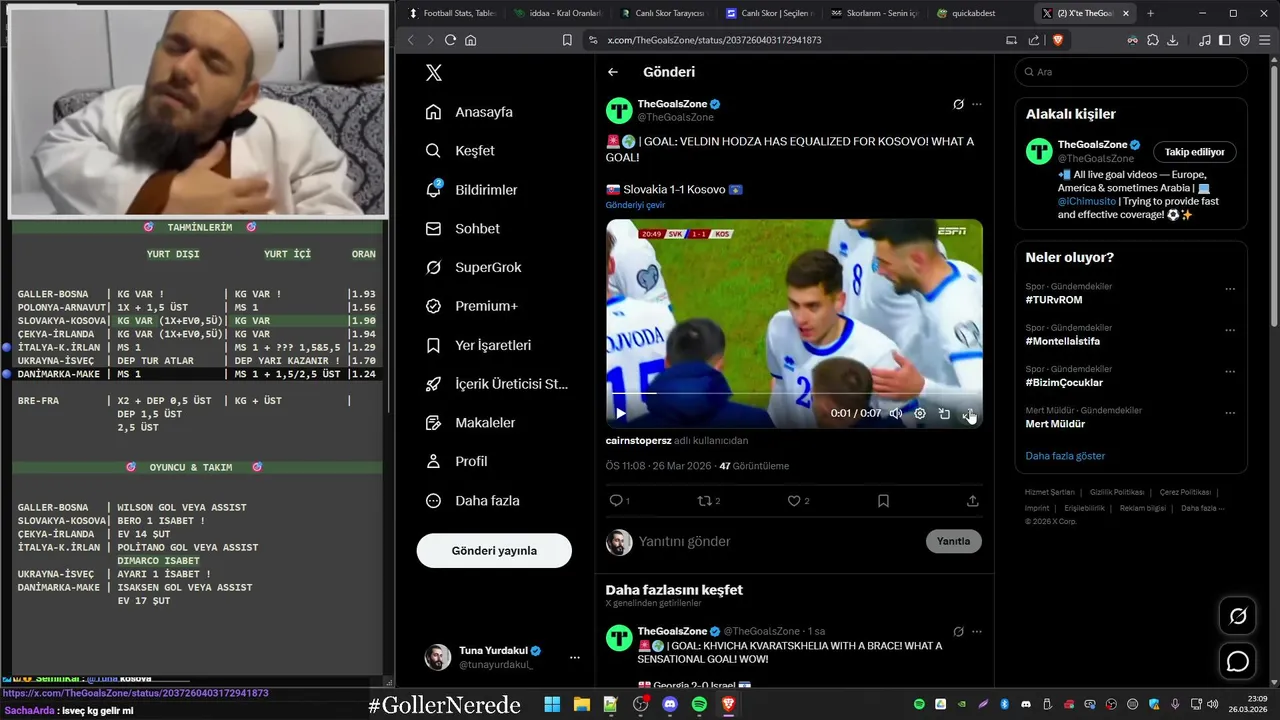Open options for #BizimÇocuklar trend
Screen dimensions: 1280x720
tap(1230, 371)
